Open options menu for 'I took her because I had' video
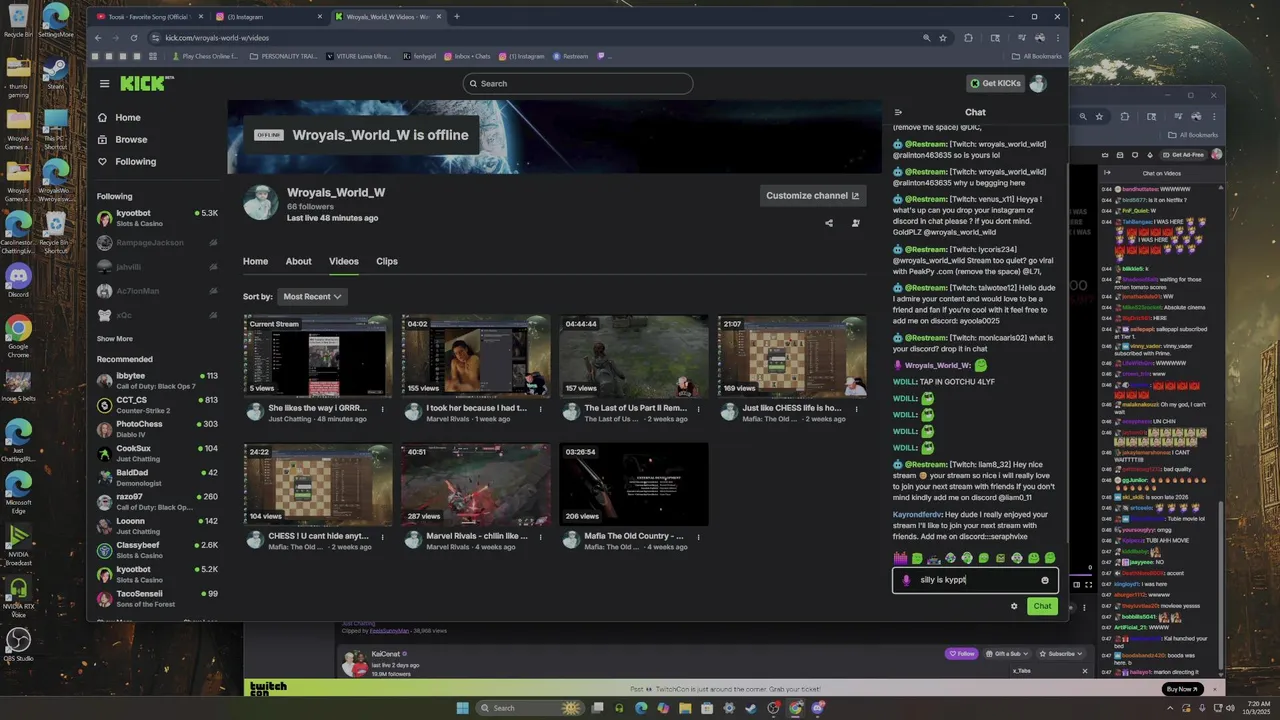 point(541,409)
